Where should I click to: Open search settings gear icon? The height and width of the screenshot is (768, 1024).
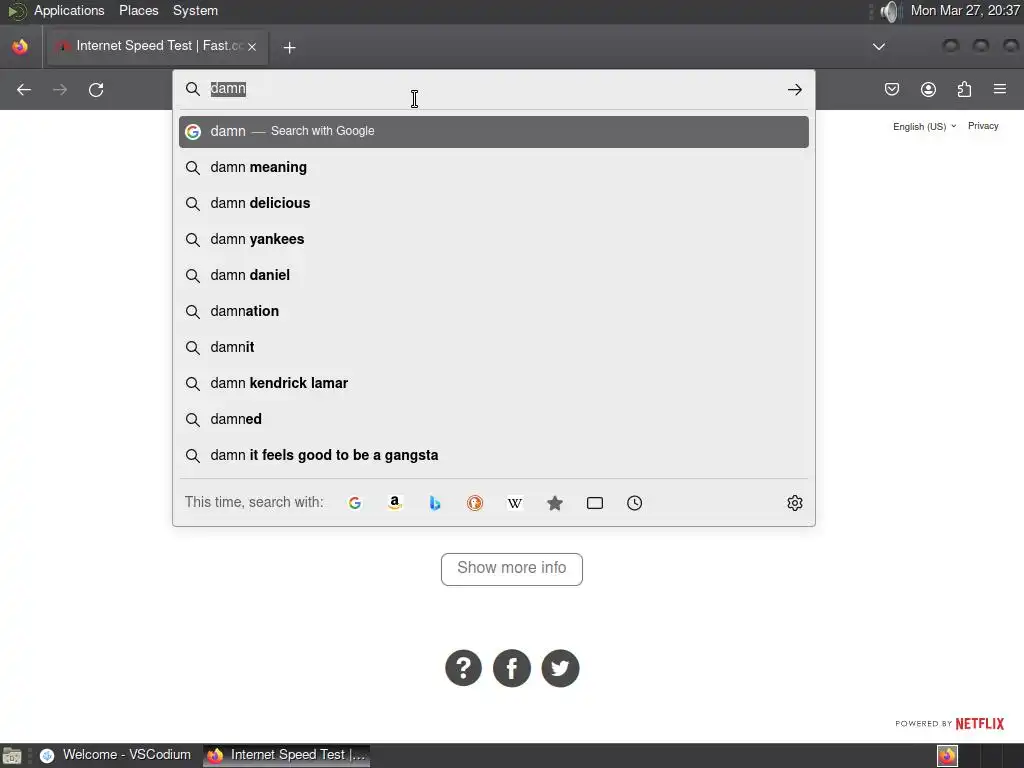pos(794,503)
